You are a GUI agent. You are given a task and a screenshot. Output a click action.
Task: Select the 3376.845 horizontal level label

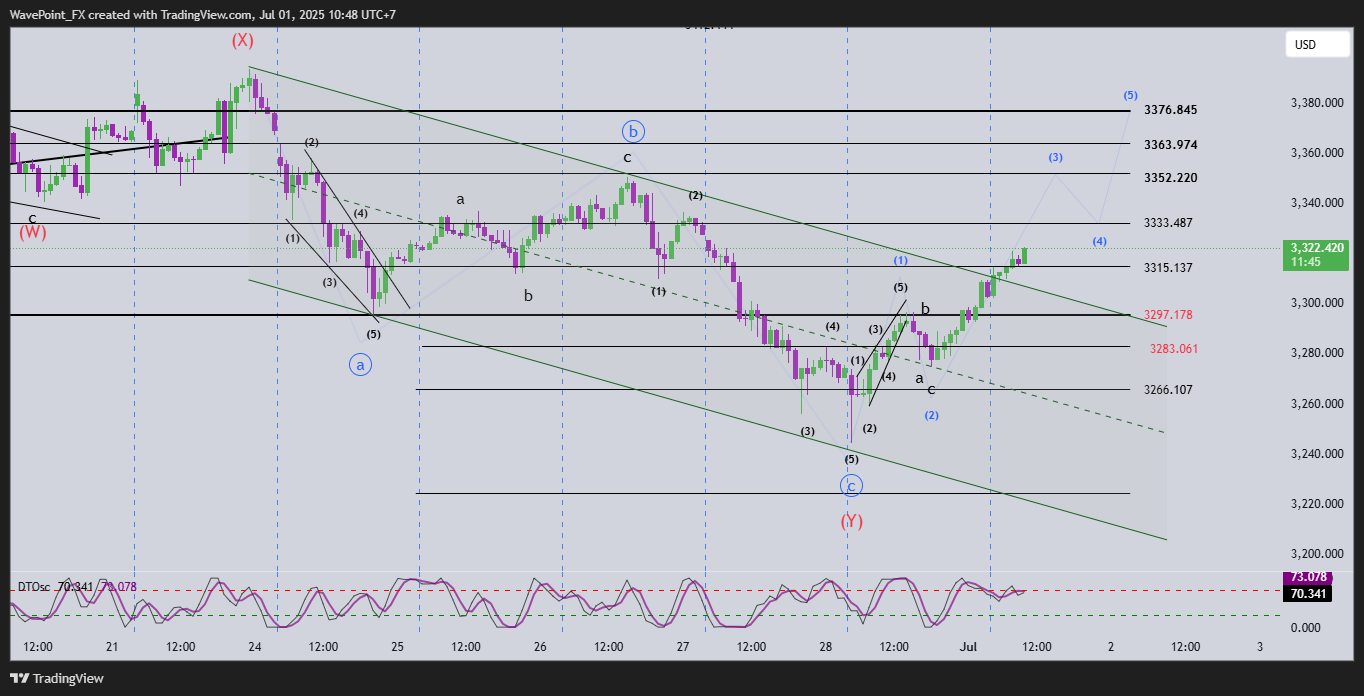click(x=1171, y=110)
